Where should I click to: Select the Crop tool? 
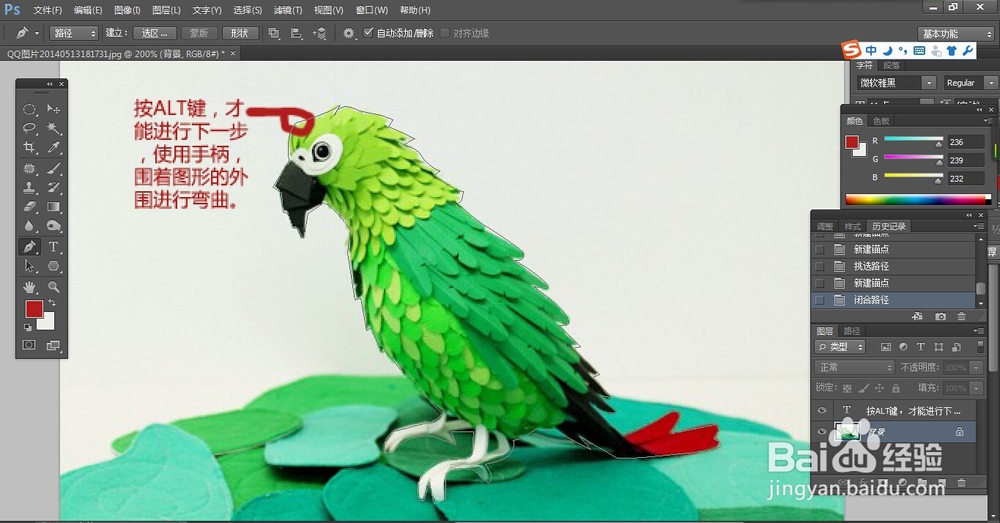point(29,147)
